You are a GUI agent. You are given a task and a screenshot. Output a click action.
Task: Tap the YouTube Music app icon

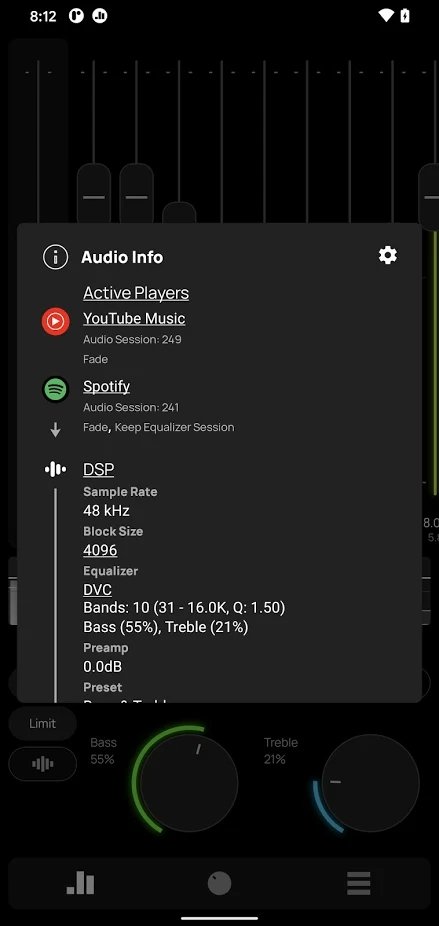[56, 321]
